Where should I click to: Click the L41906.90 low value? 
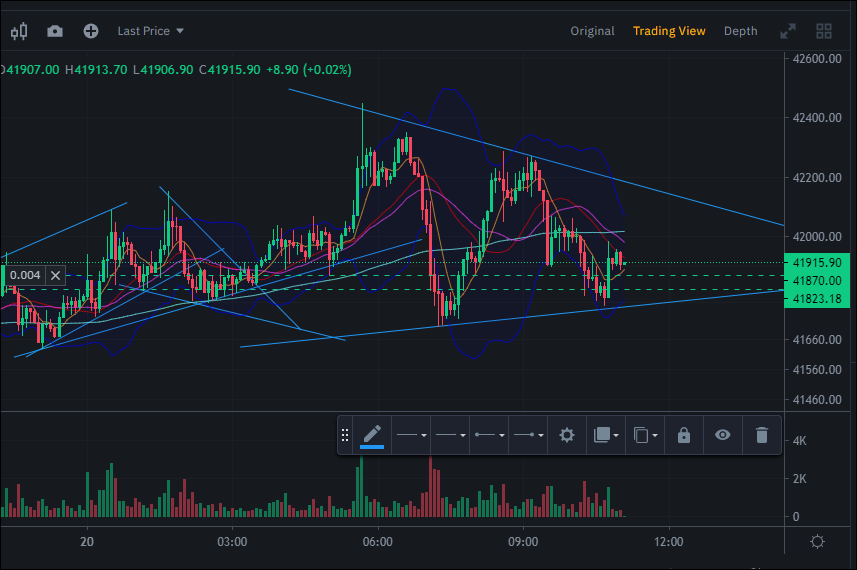[x=163, y=70]
